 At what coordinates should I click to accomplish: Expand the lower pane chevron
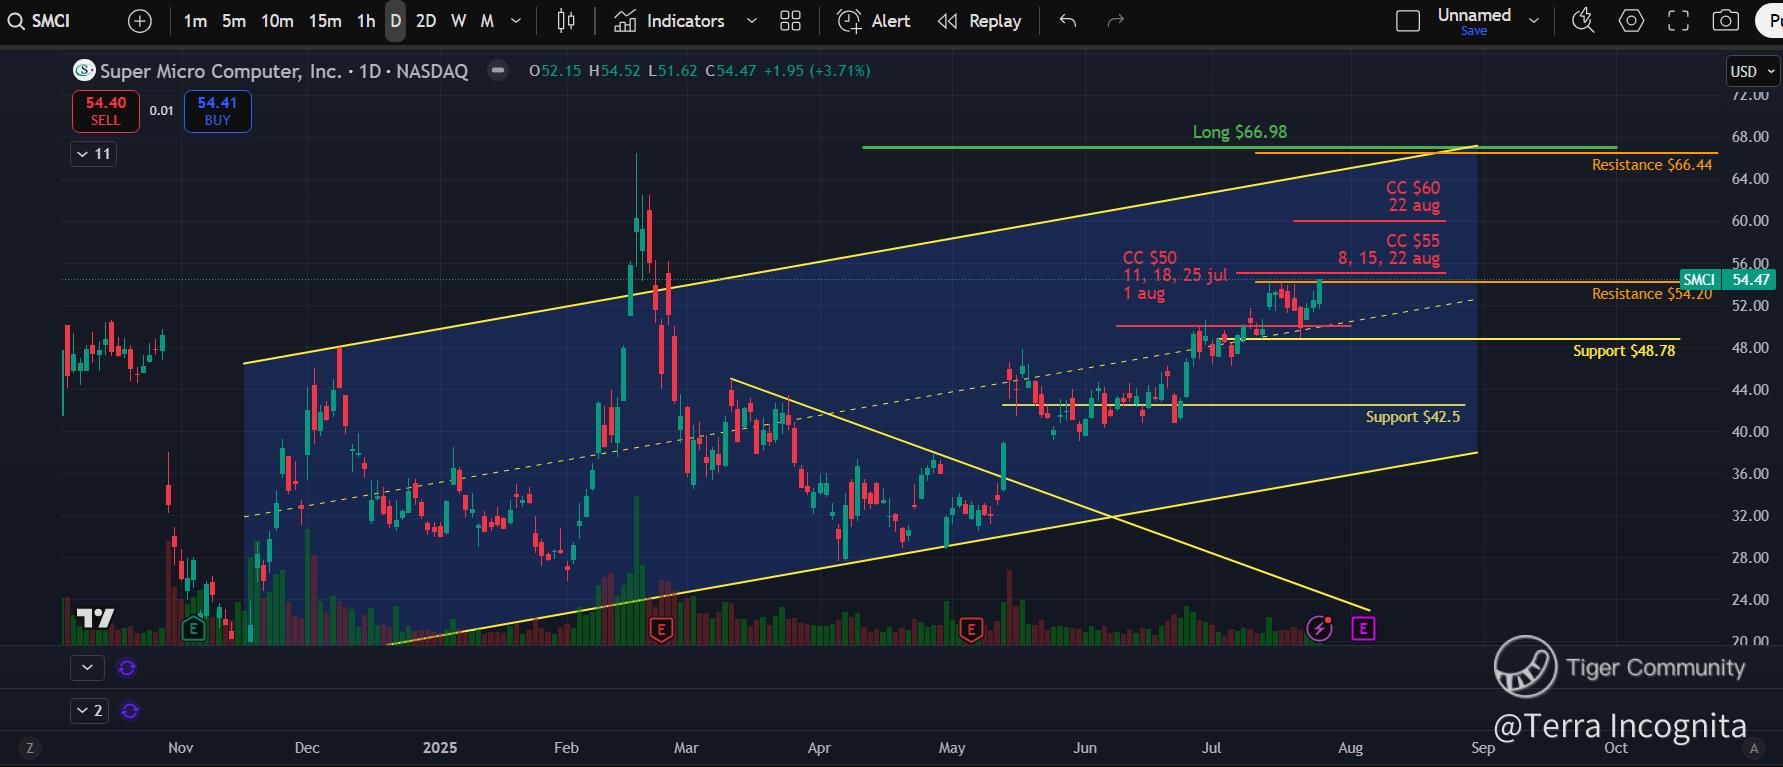[87, 668]
